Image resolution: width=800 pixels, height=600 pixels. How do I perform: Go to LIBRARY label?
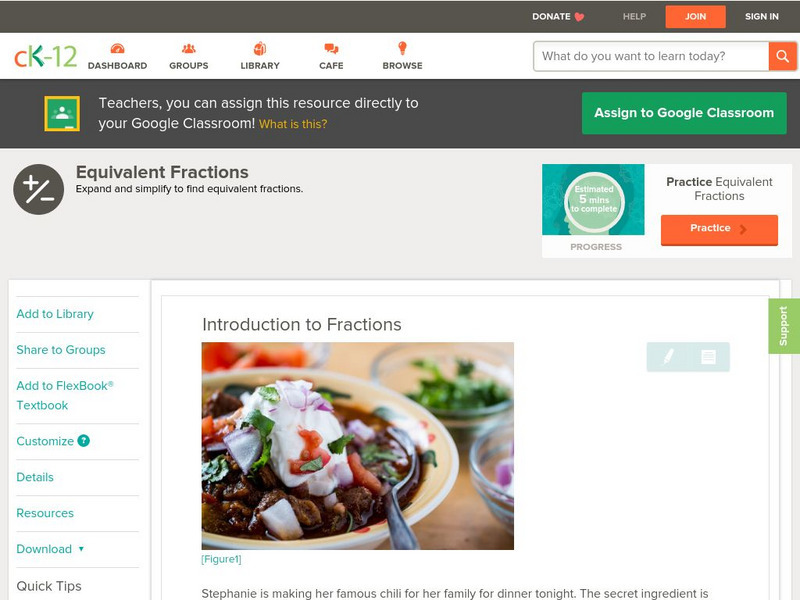[260, 66]
